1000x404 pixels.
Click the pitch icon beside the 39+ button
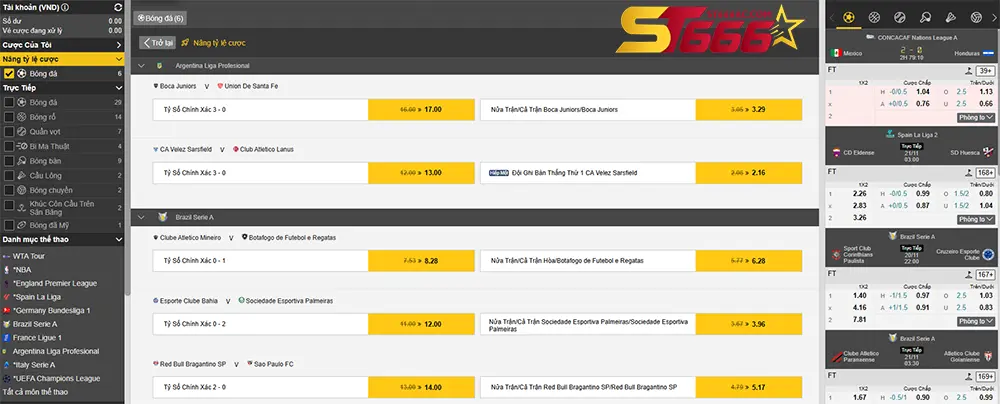coord(969,71)
